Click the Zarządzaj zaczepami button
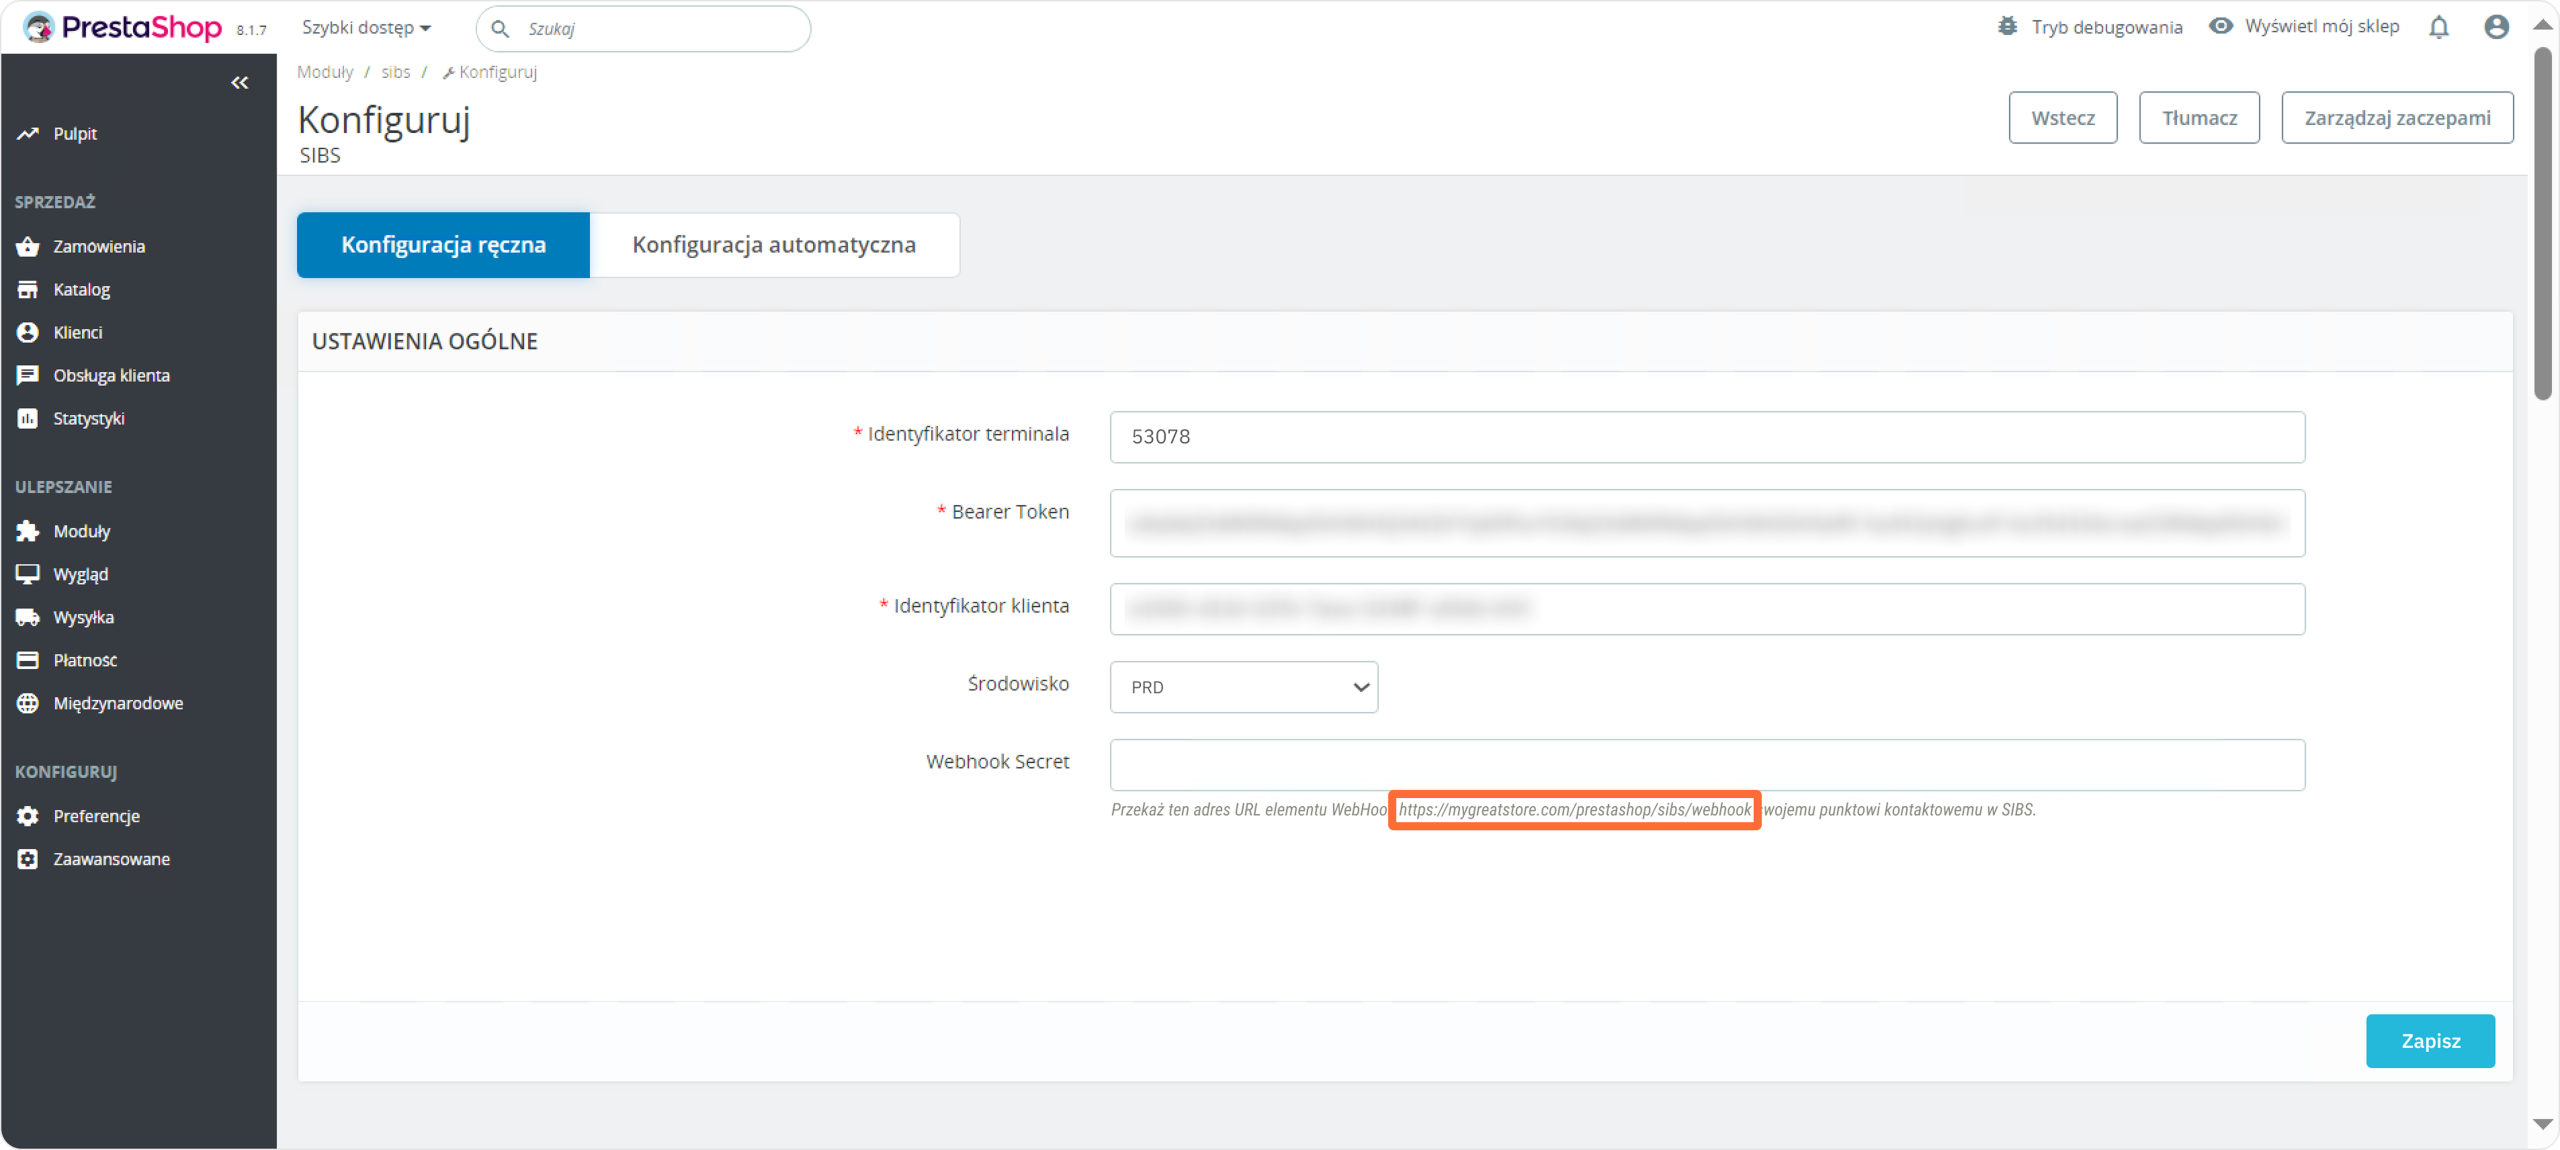This screenshot has width=2560, height=1150. coord(2397,118)
